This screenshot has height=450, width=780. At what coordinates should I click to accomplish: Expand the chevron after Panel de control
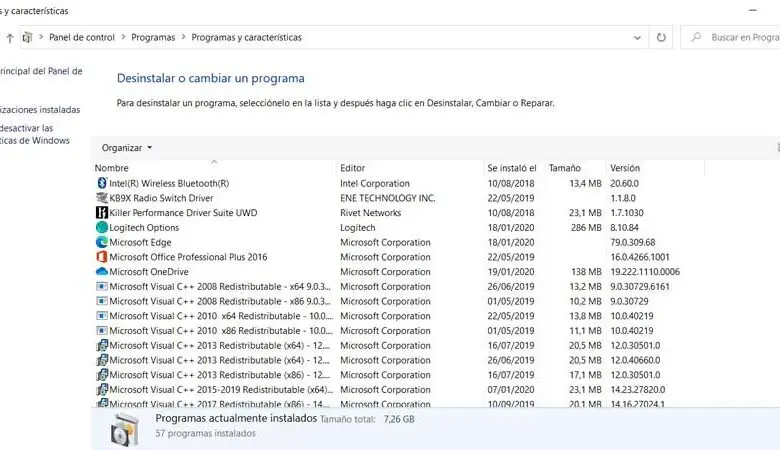click(x=123, y=38)
